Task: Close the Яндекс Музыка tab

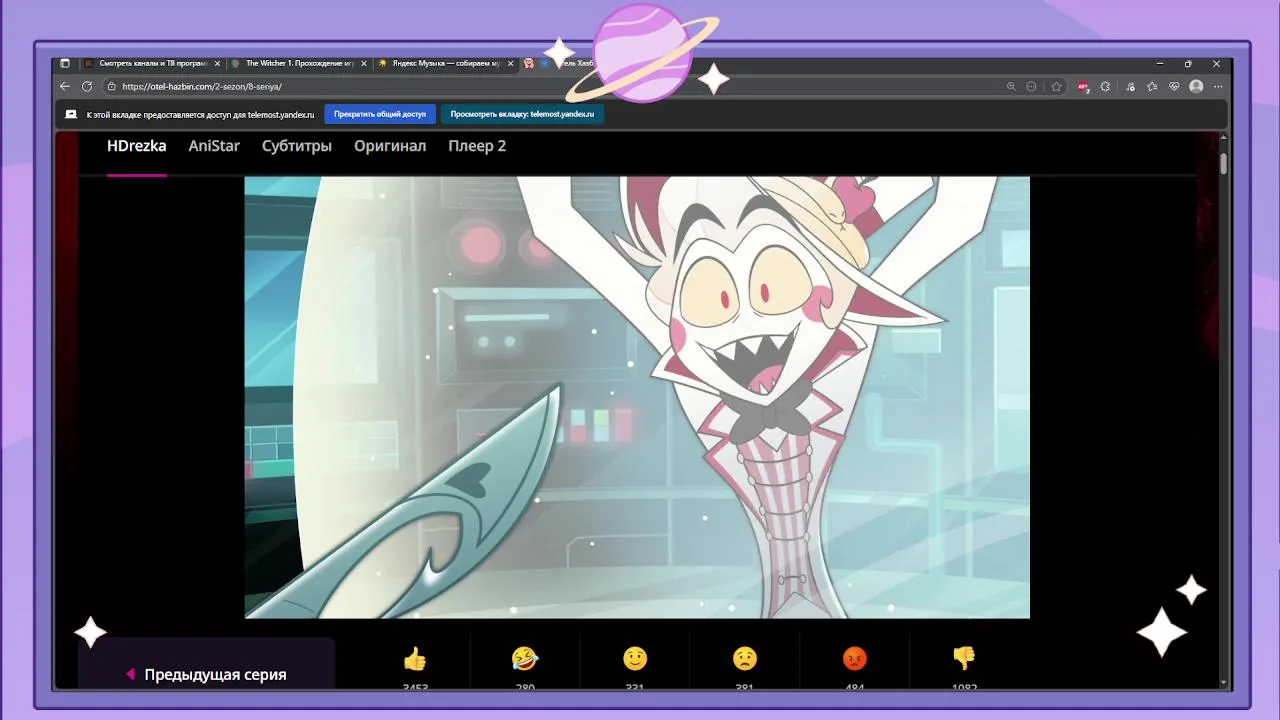Action: [511, 63]
